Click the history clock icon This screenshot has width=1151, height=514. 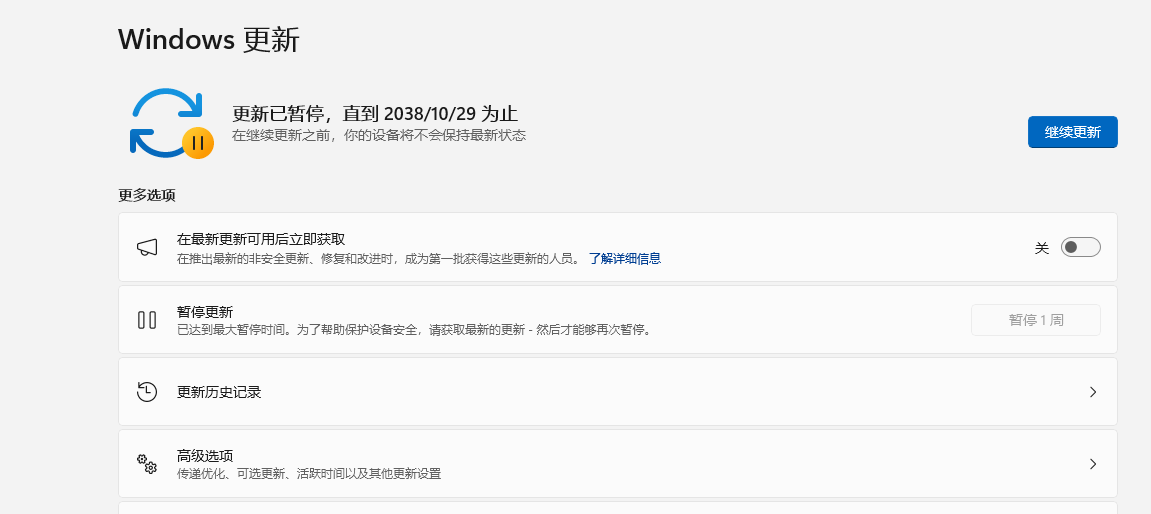click(147, 392)
